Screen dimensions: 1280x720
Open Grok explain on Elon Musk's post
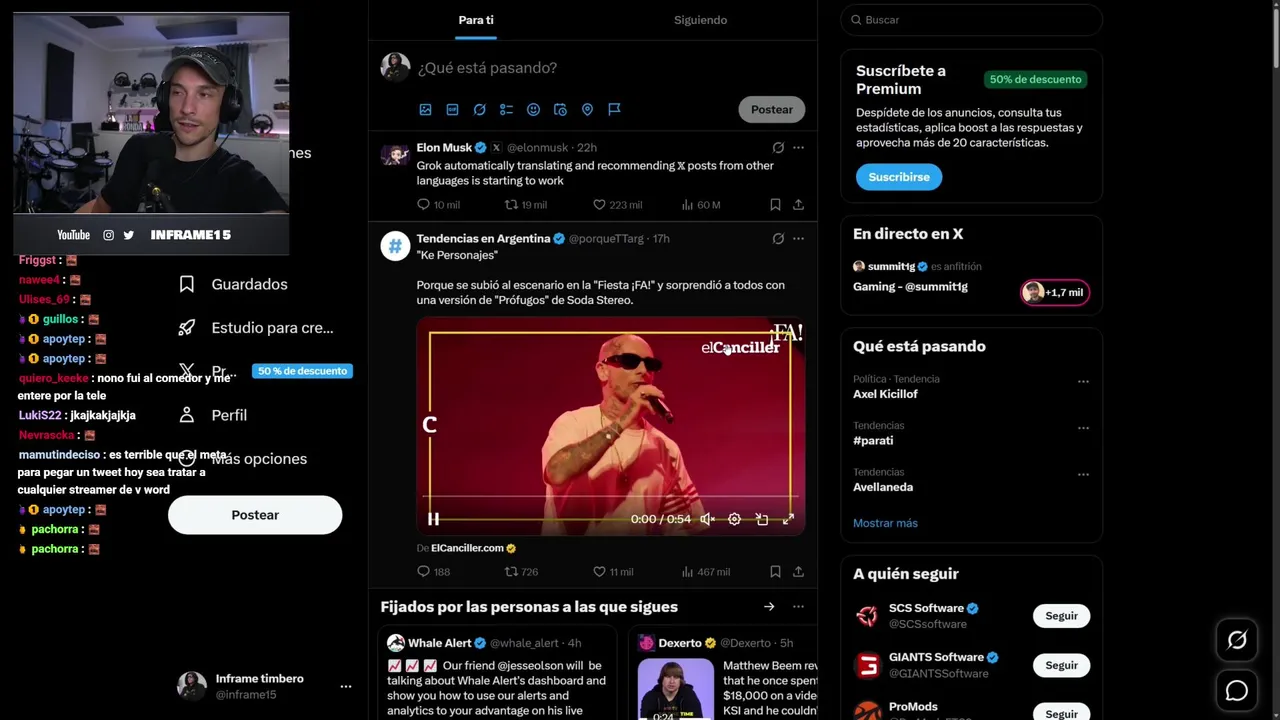(x=778, y=147)
